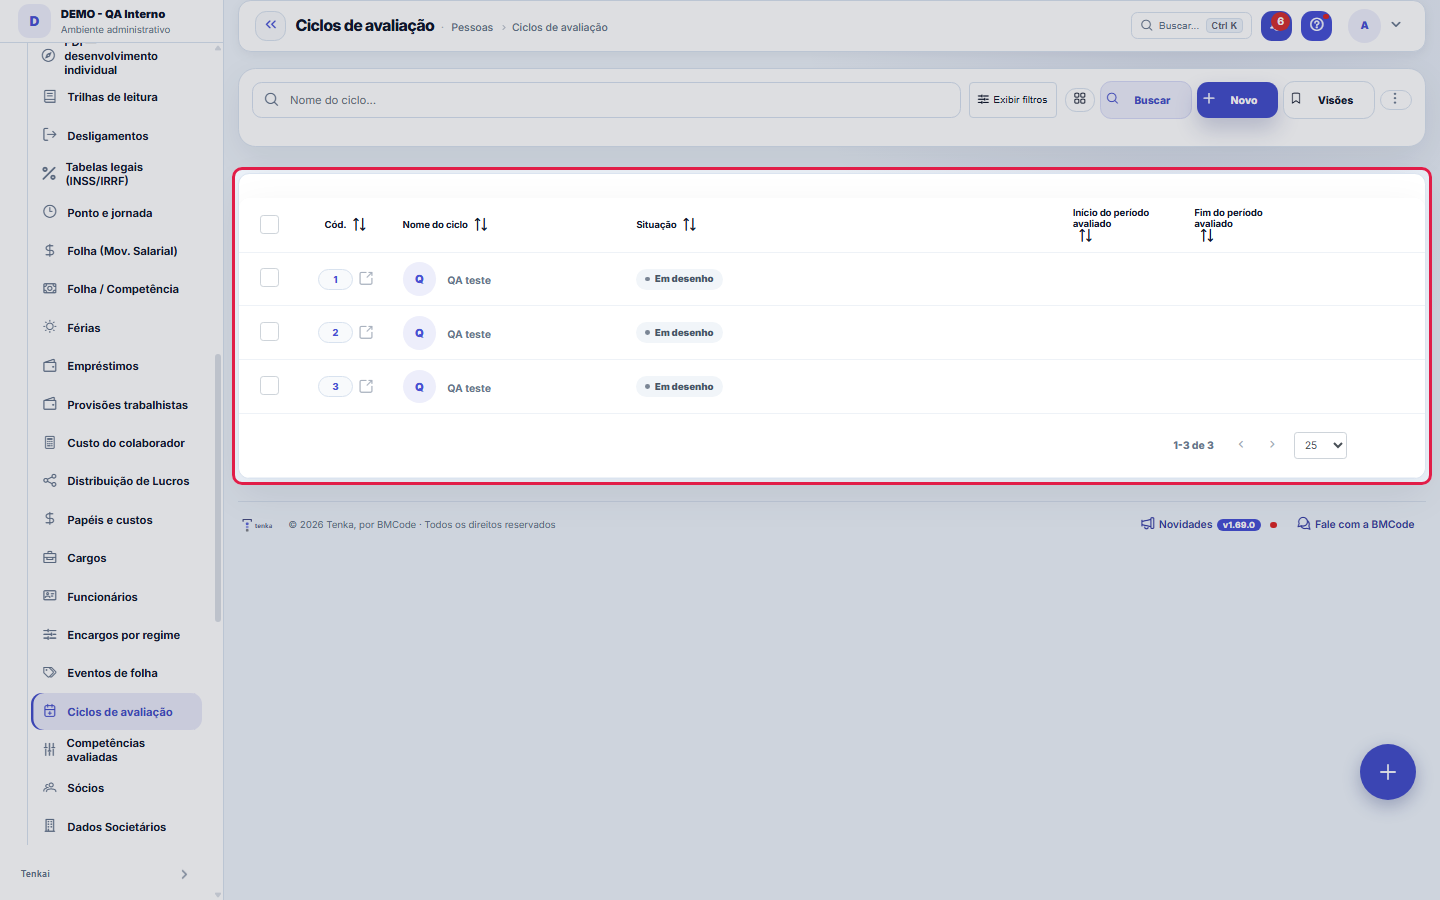The width and height of the screenshot is (1440, 900).
Task: Collapse sidebar with double-chevron icon
Action: click(x=271, y=25)
